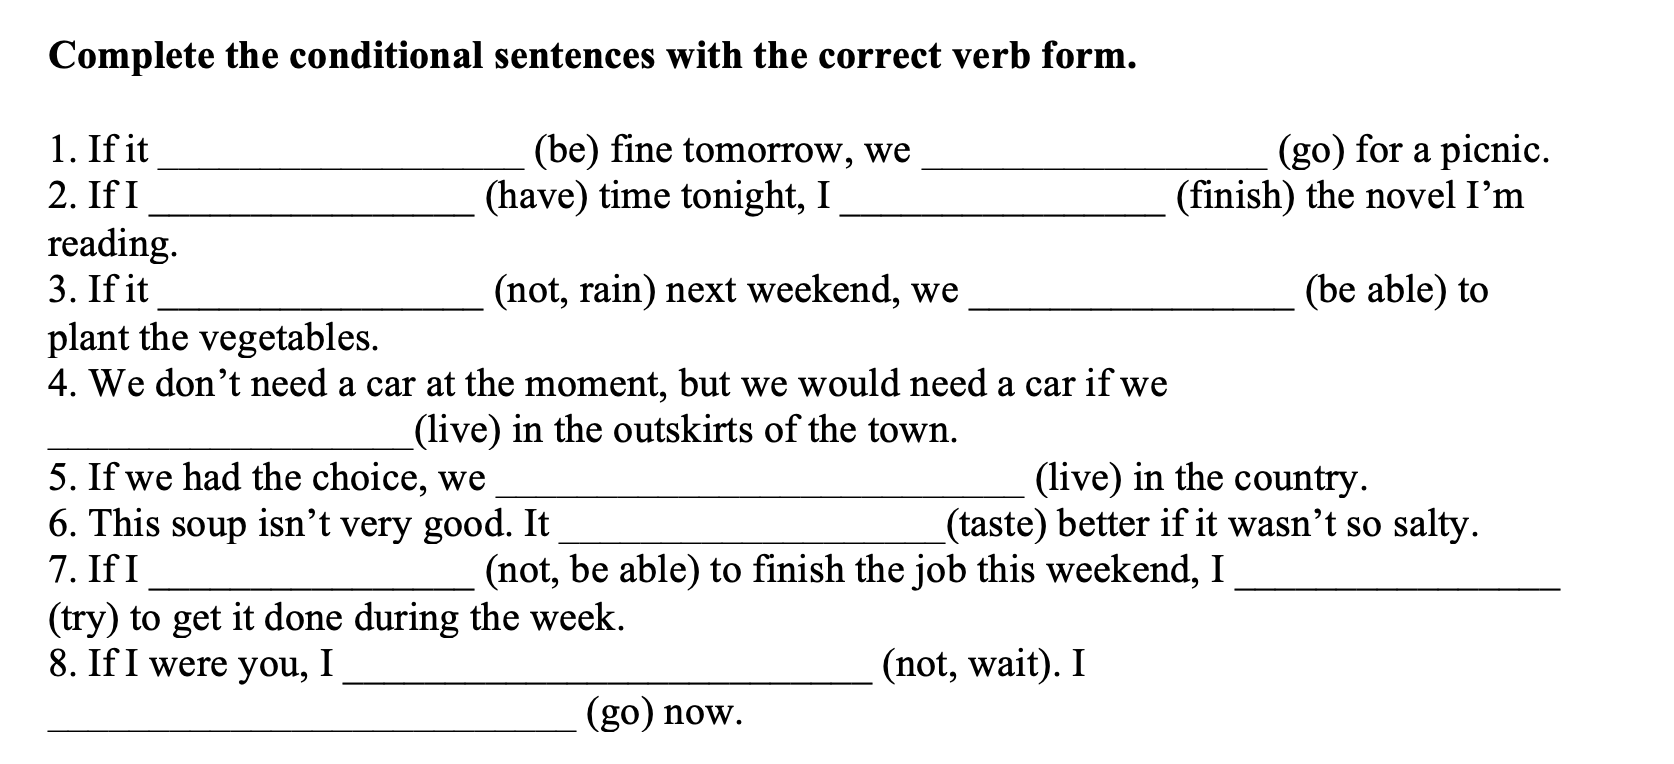Click the text 'plant the vegetables'
The height and width of the screenshot is (764, 1674).
click(212, 338)
